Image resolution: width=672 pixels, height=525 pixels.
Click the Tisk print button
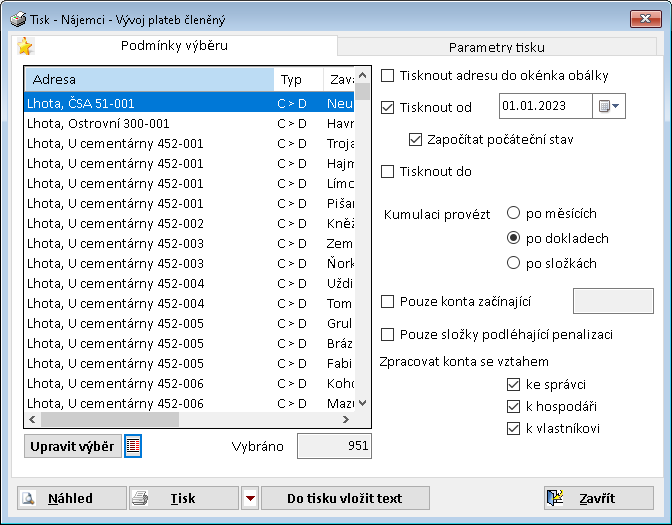tap(184, 498)
